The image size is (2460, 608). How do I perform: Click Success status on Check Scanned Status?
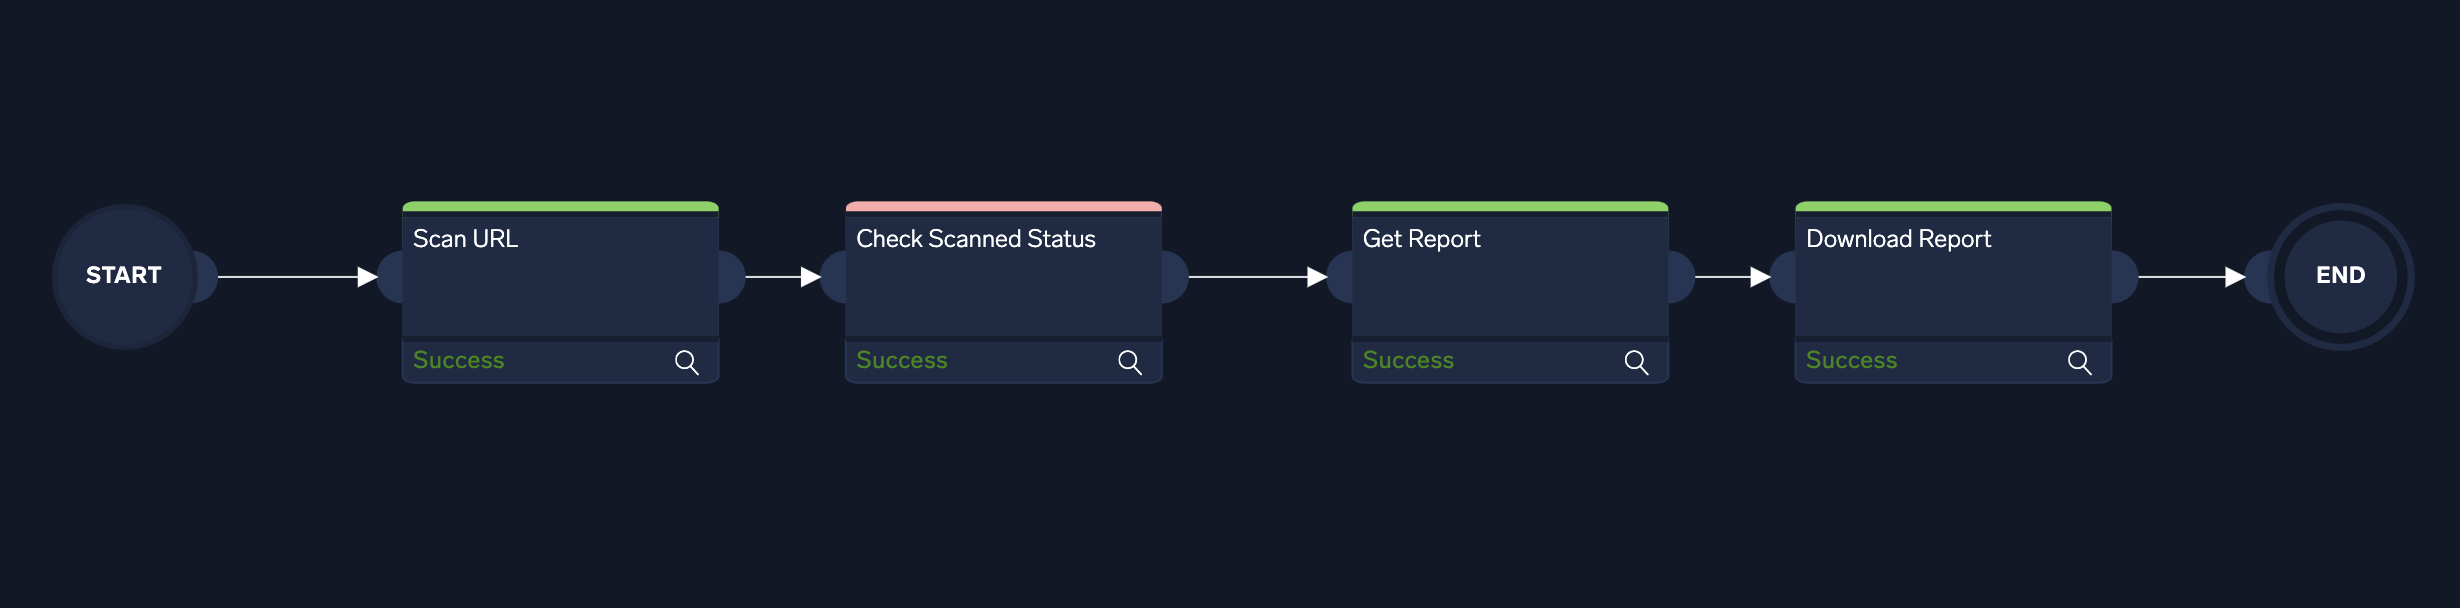[902, 360]
